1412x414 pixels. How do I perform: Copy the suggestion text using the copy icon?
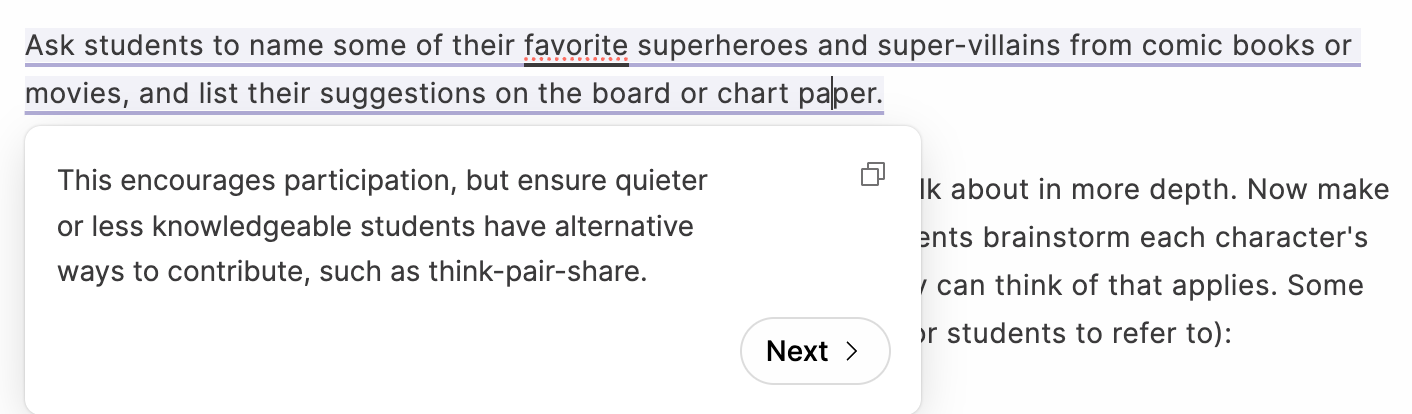click(872, 175)
